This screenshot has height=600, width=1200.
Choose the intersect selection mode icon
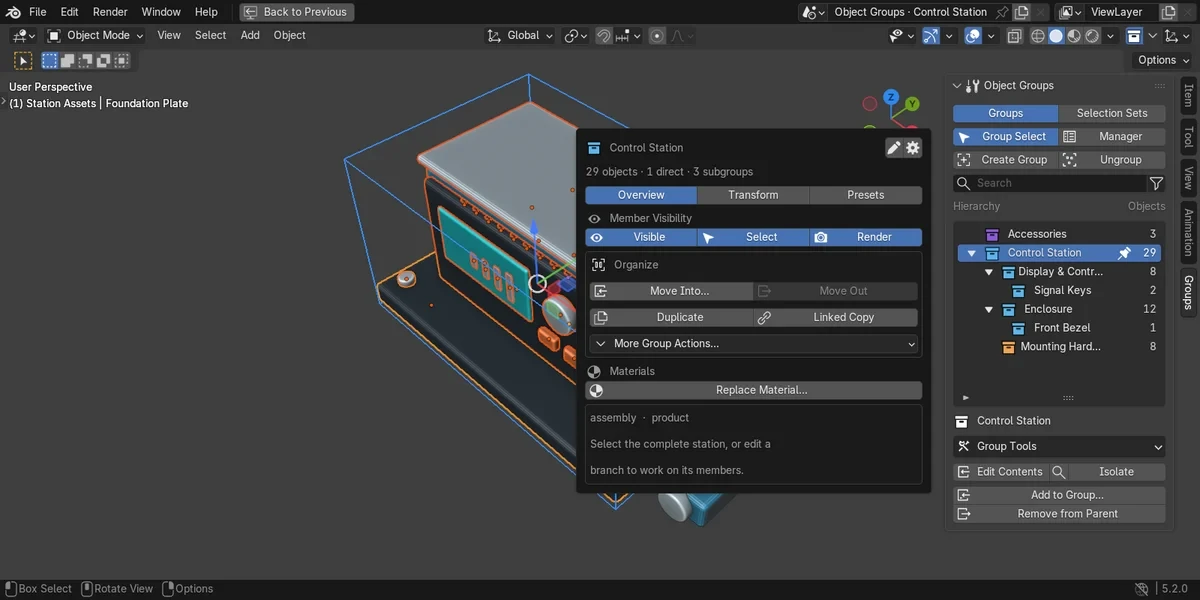point(122,61)
